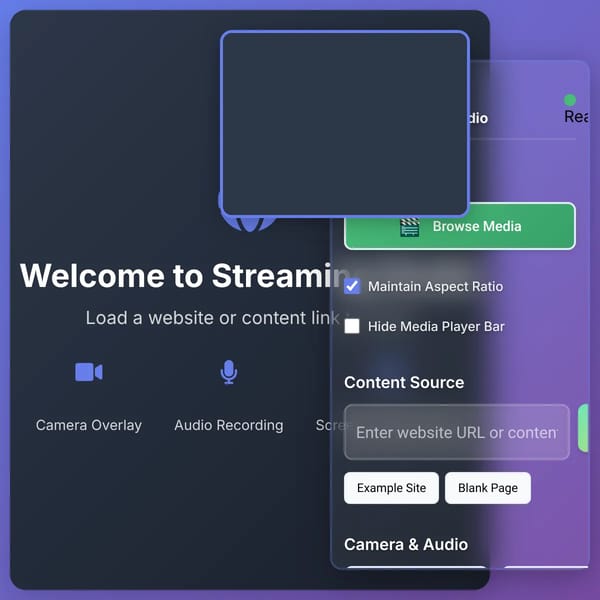Click the Content Source heading
The image size is (600, 600).
pos(404,382)
